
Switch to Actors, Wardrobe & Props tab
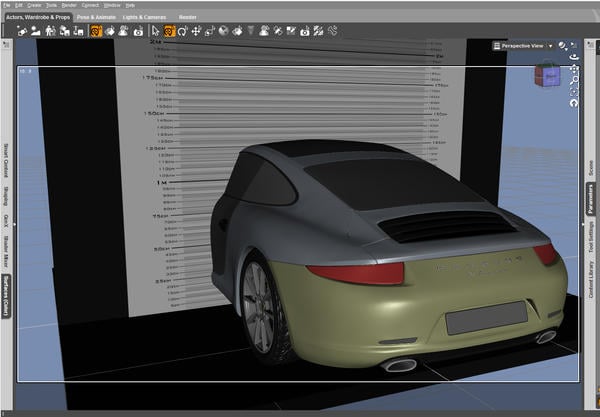pos(38,17)
